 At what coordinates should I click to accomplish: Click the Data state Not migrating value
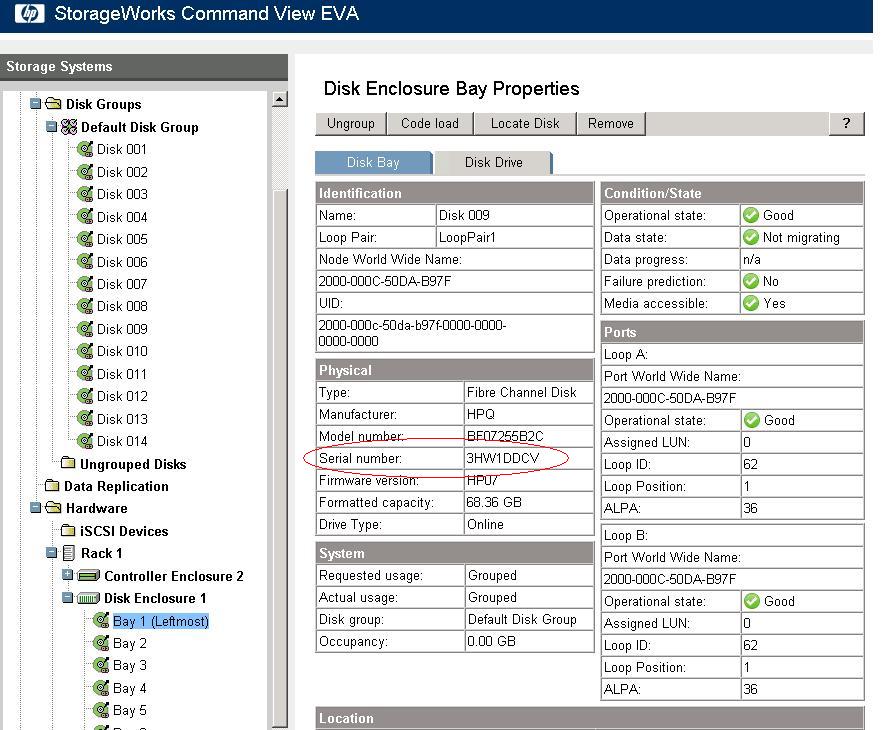(x=801, y=237)
